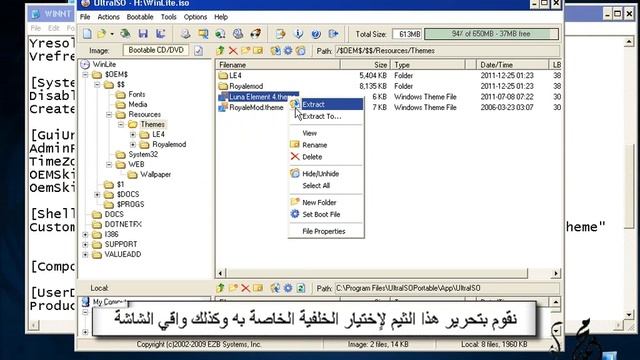
Task: Click Hide icon in image pane toolbar
Action: click(300, 51)
